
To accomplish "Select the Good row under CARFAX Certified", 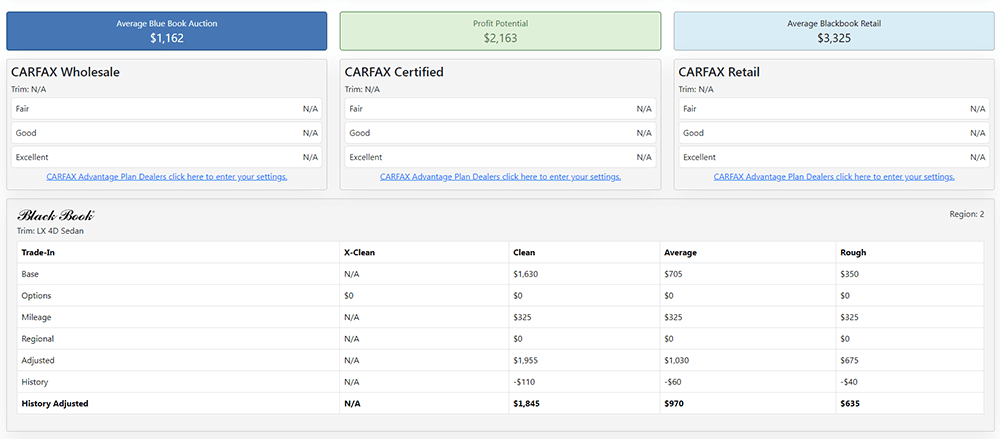I will click(500, 133).
